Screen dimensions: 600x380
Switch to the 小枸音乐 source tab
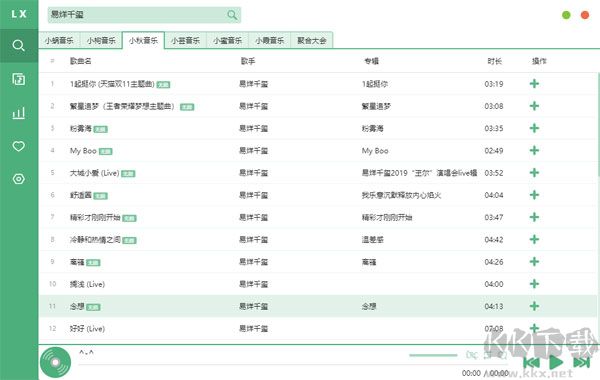pyautogui.click(x=101, y=40)
